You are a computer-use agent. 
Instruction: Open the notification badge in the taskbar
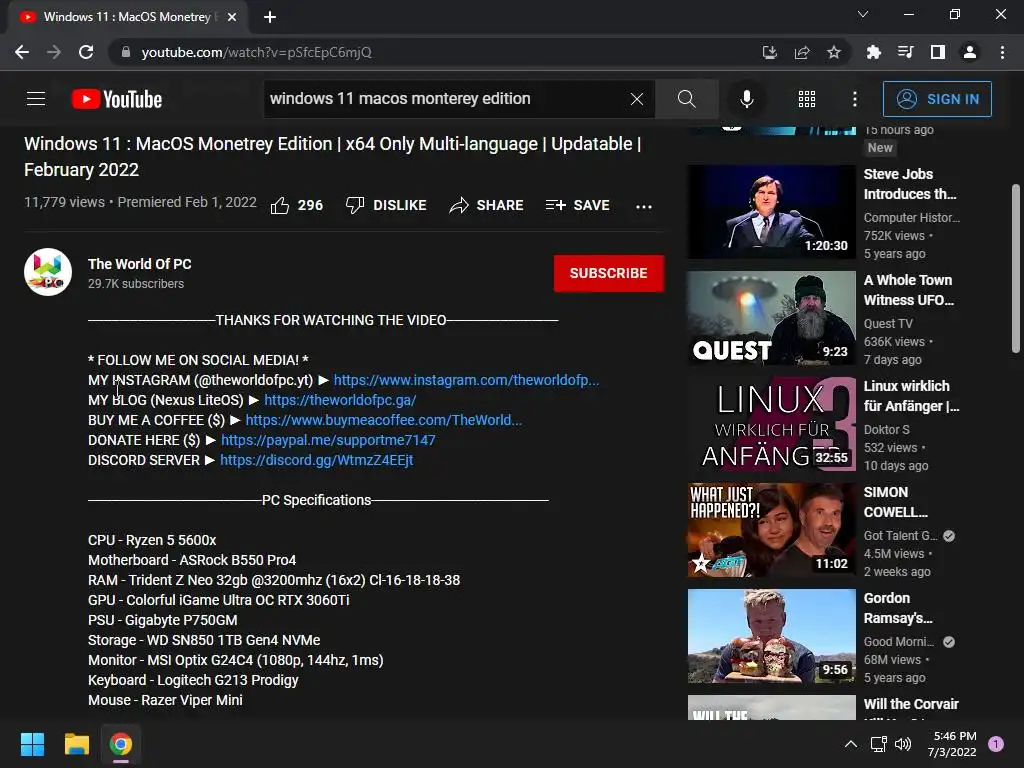996,744
